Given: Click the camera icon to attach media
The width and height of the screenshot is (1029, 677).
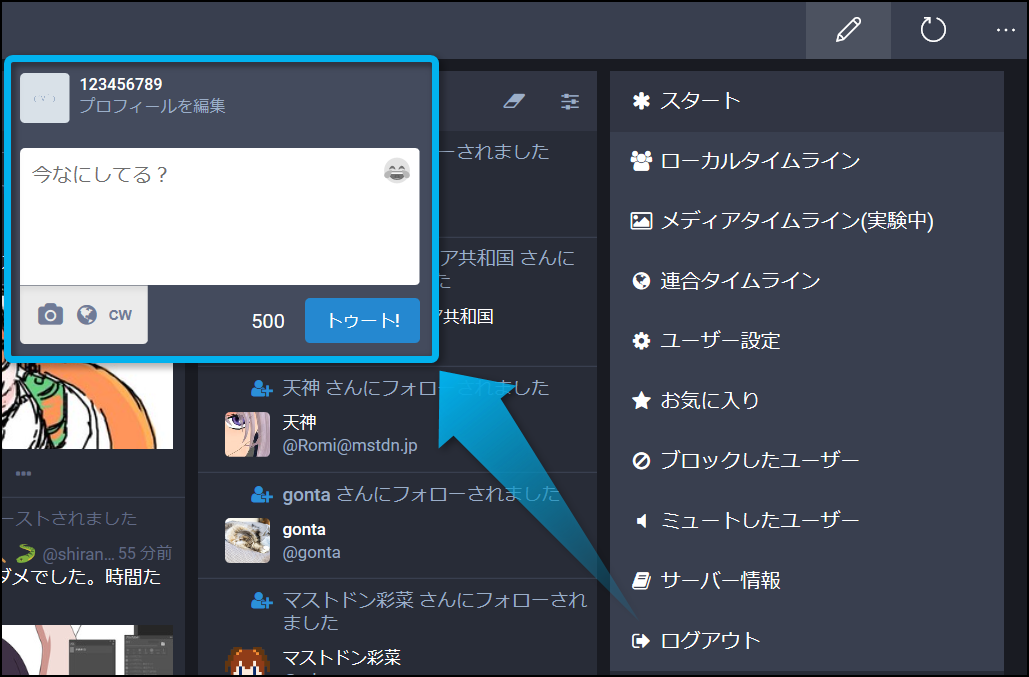Looking at the screenshot, I should (x=50, y=315).
